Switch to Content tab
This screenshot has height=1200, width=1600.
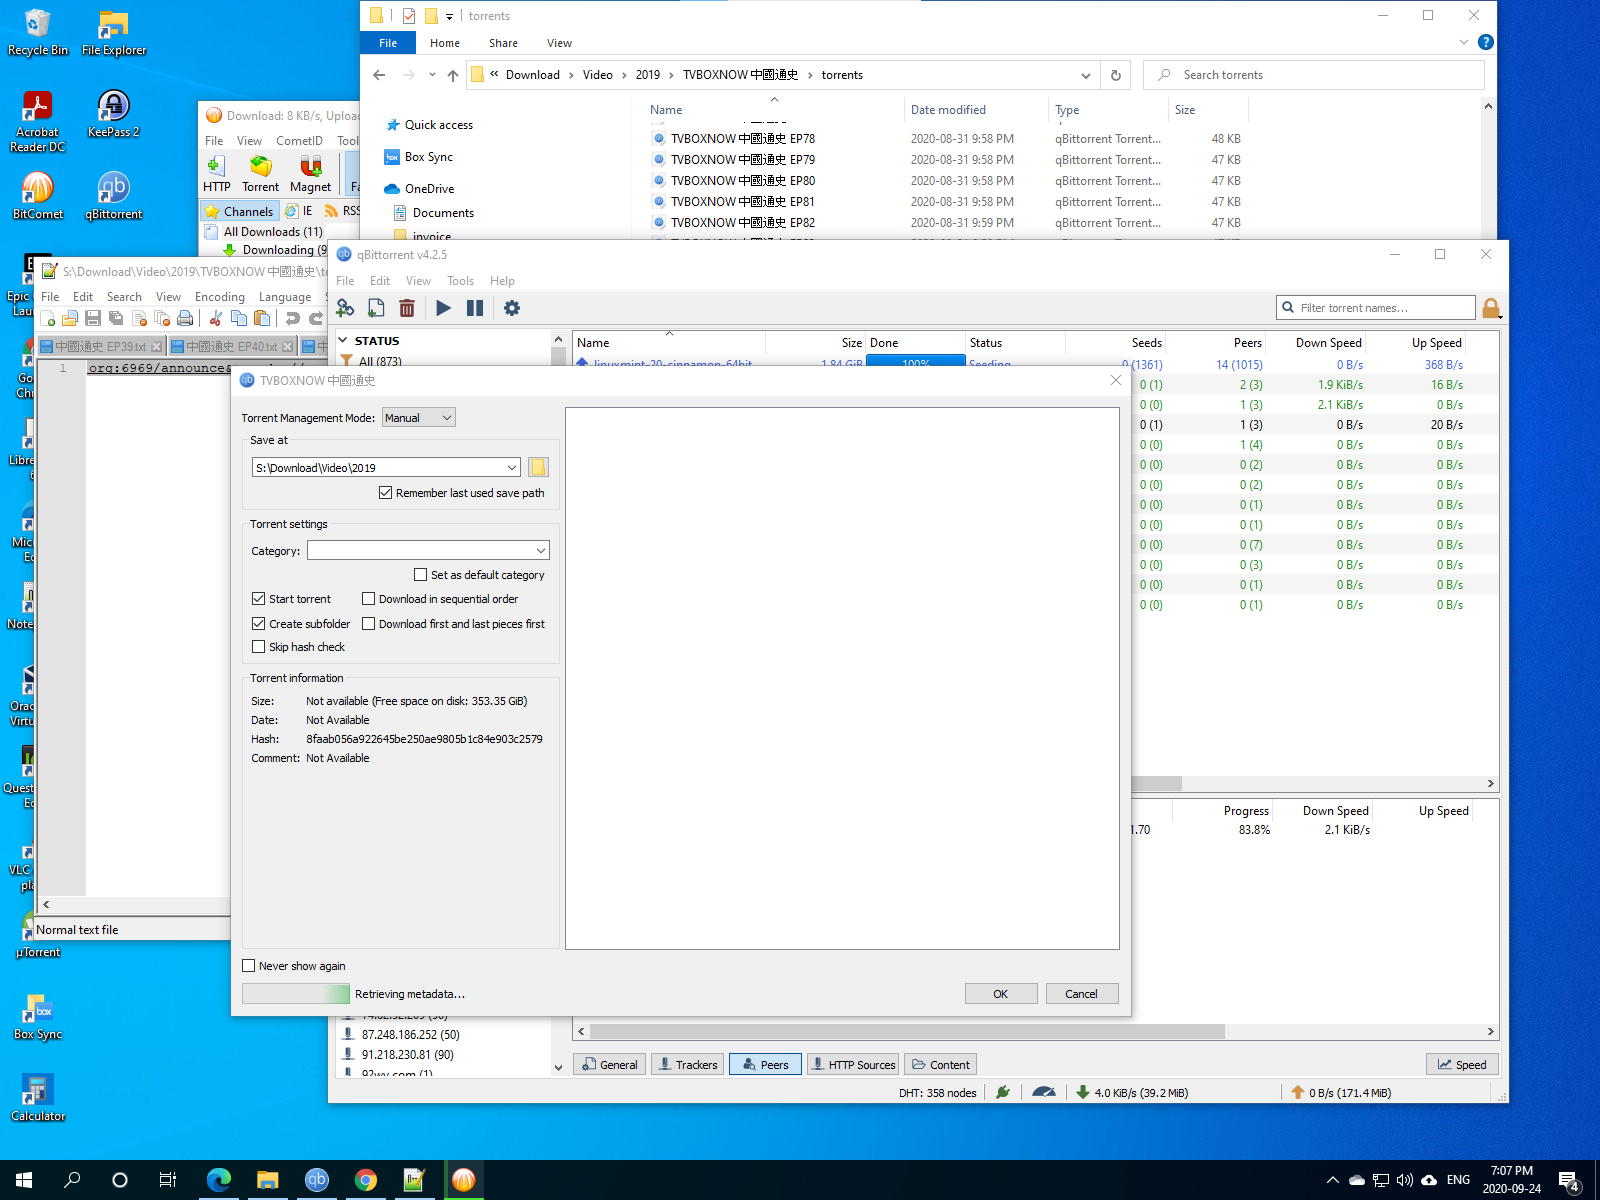pos(940,1064)
